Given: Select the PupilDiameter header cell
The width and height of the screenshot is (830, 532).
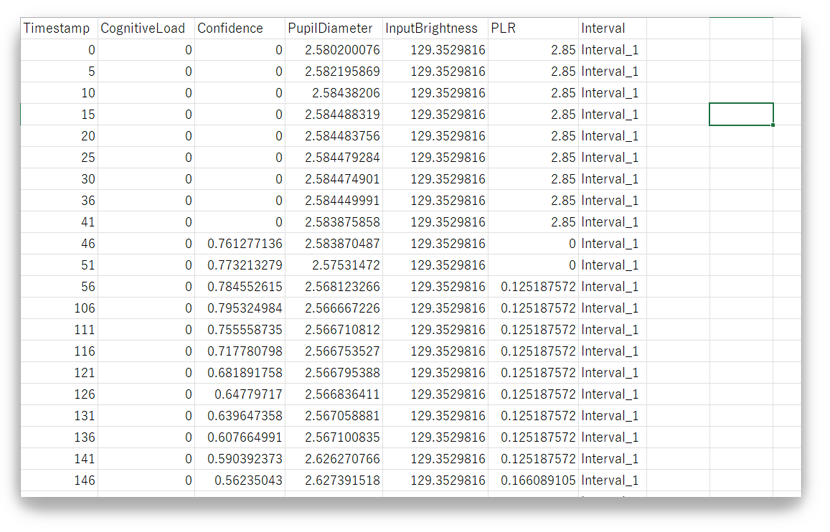Looking at the screenshot, I should pyautogui.click(x=333, y=28).
